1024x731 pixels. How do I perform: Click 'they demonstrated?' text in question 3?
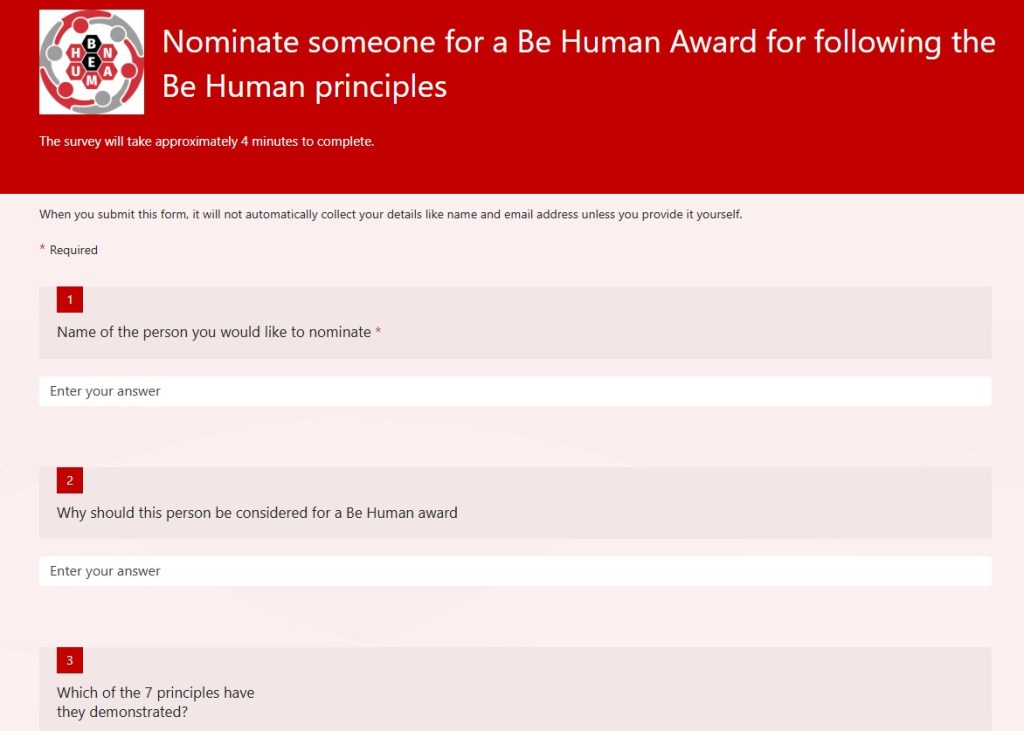pos(122,713)
